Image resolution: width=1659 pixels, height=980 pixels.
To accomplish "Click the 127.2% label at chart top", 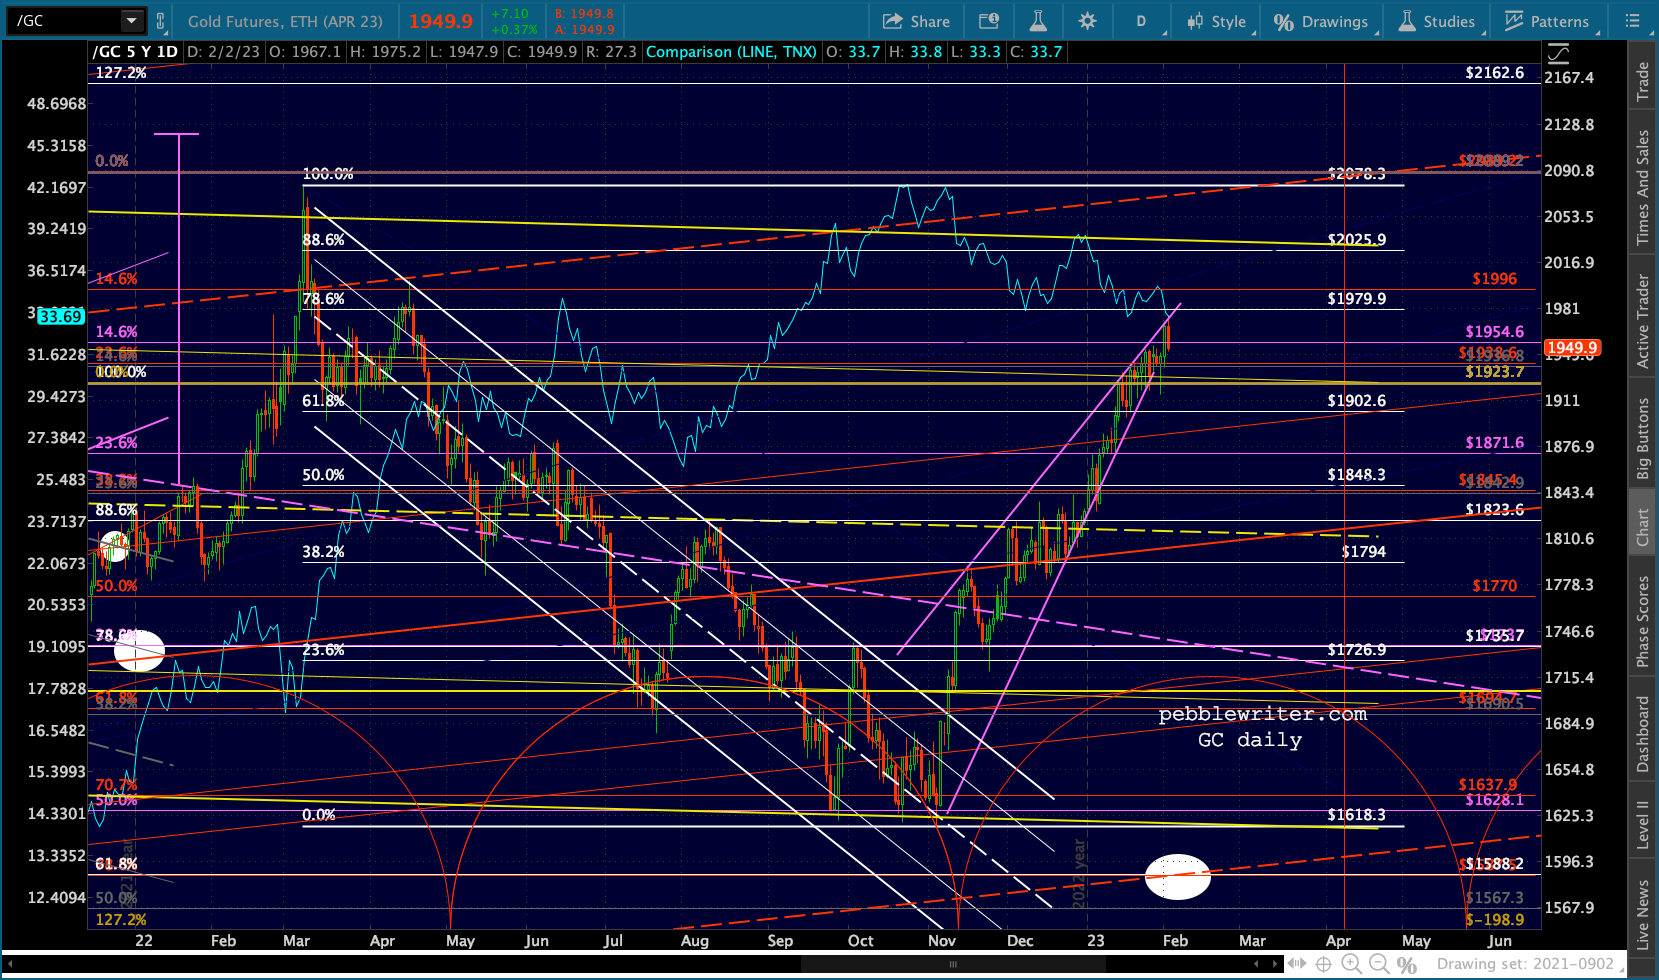I will pos(121,72).
